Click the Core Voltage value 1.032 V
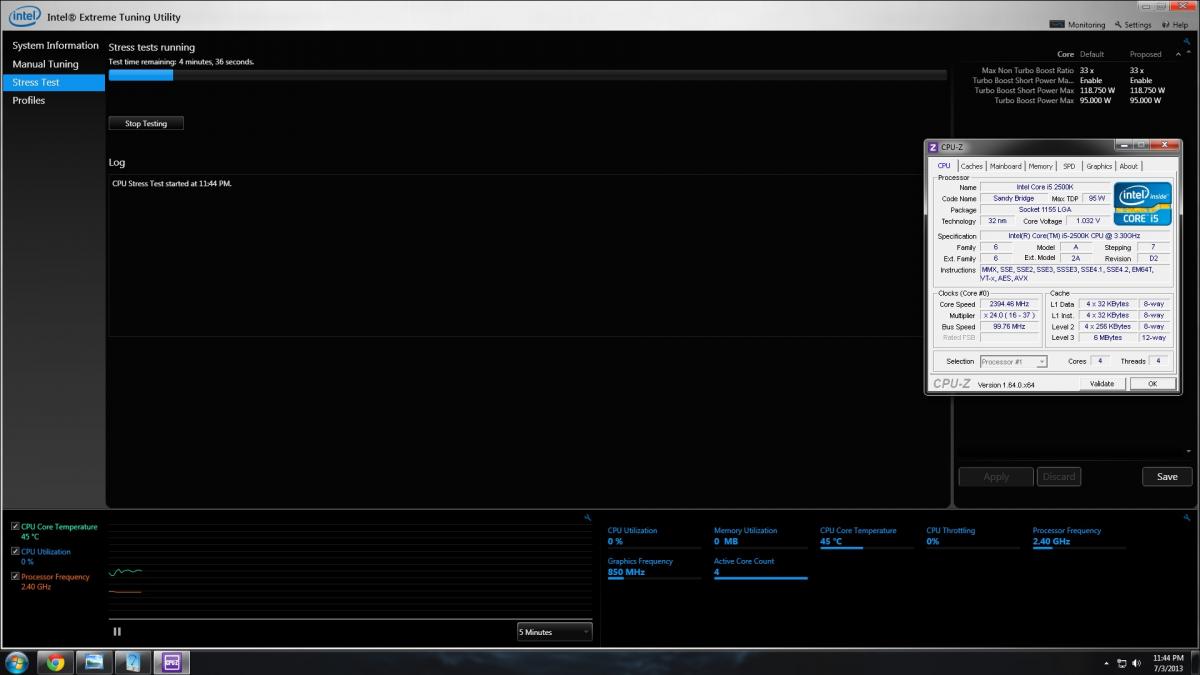The height and width of the screenshot is (675, 1200). pyautogui.click(x=1088, y=221)
